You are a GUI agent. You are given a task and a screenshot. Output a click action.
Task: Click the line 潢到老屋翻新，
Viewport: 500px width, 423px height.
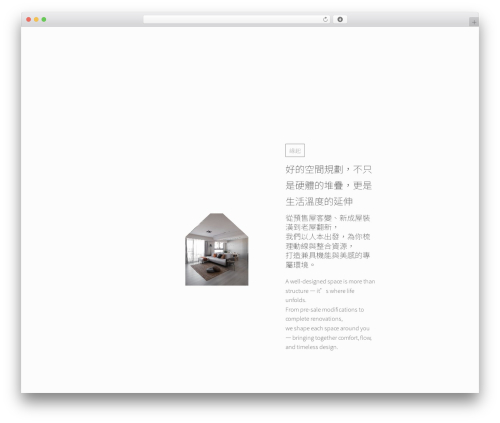312,227
